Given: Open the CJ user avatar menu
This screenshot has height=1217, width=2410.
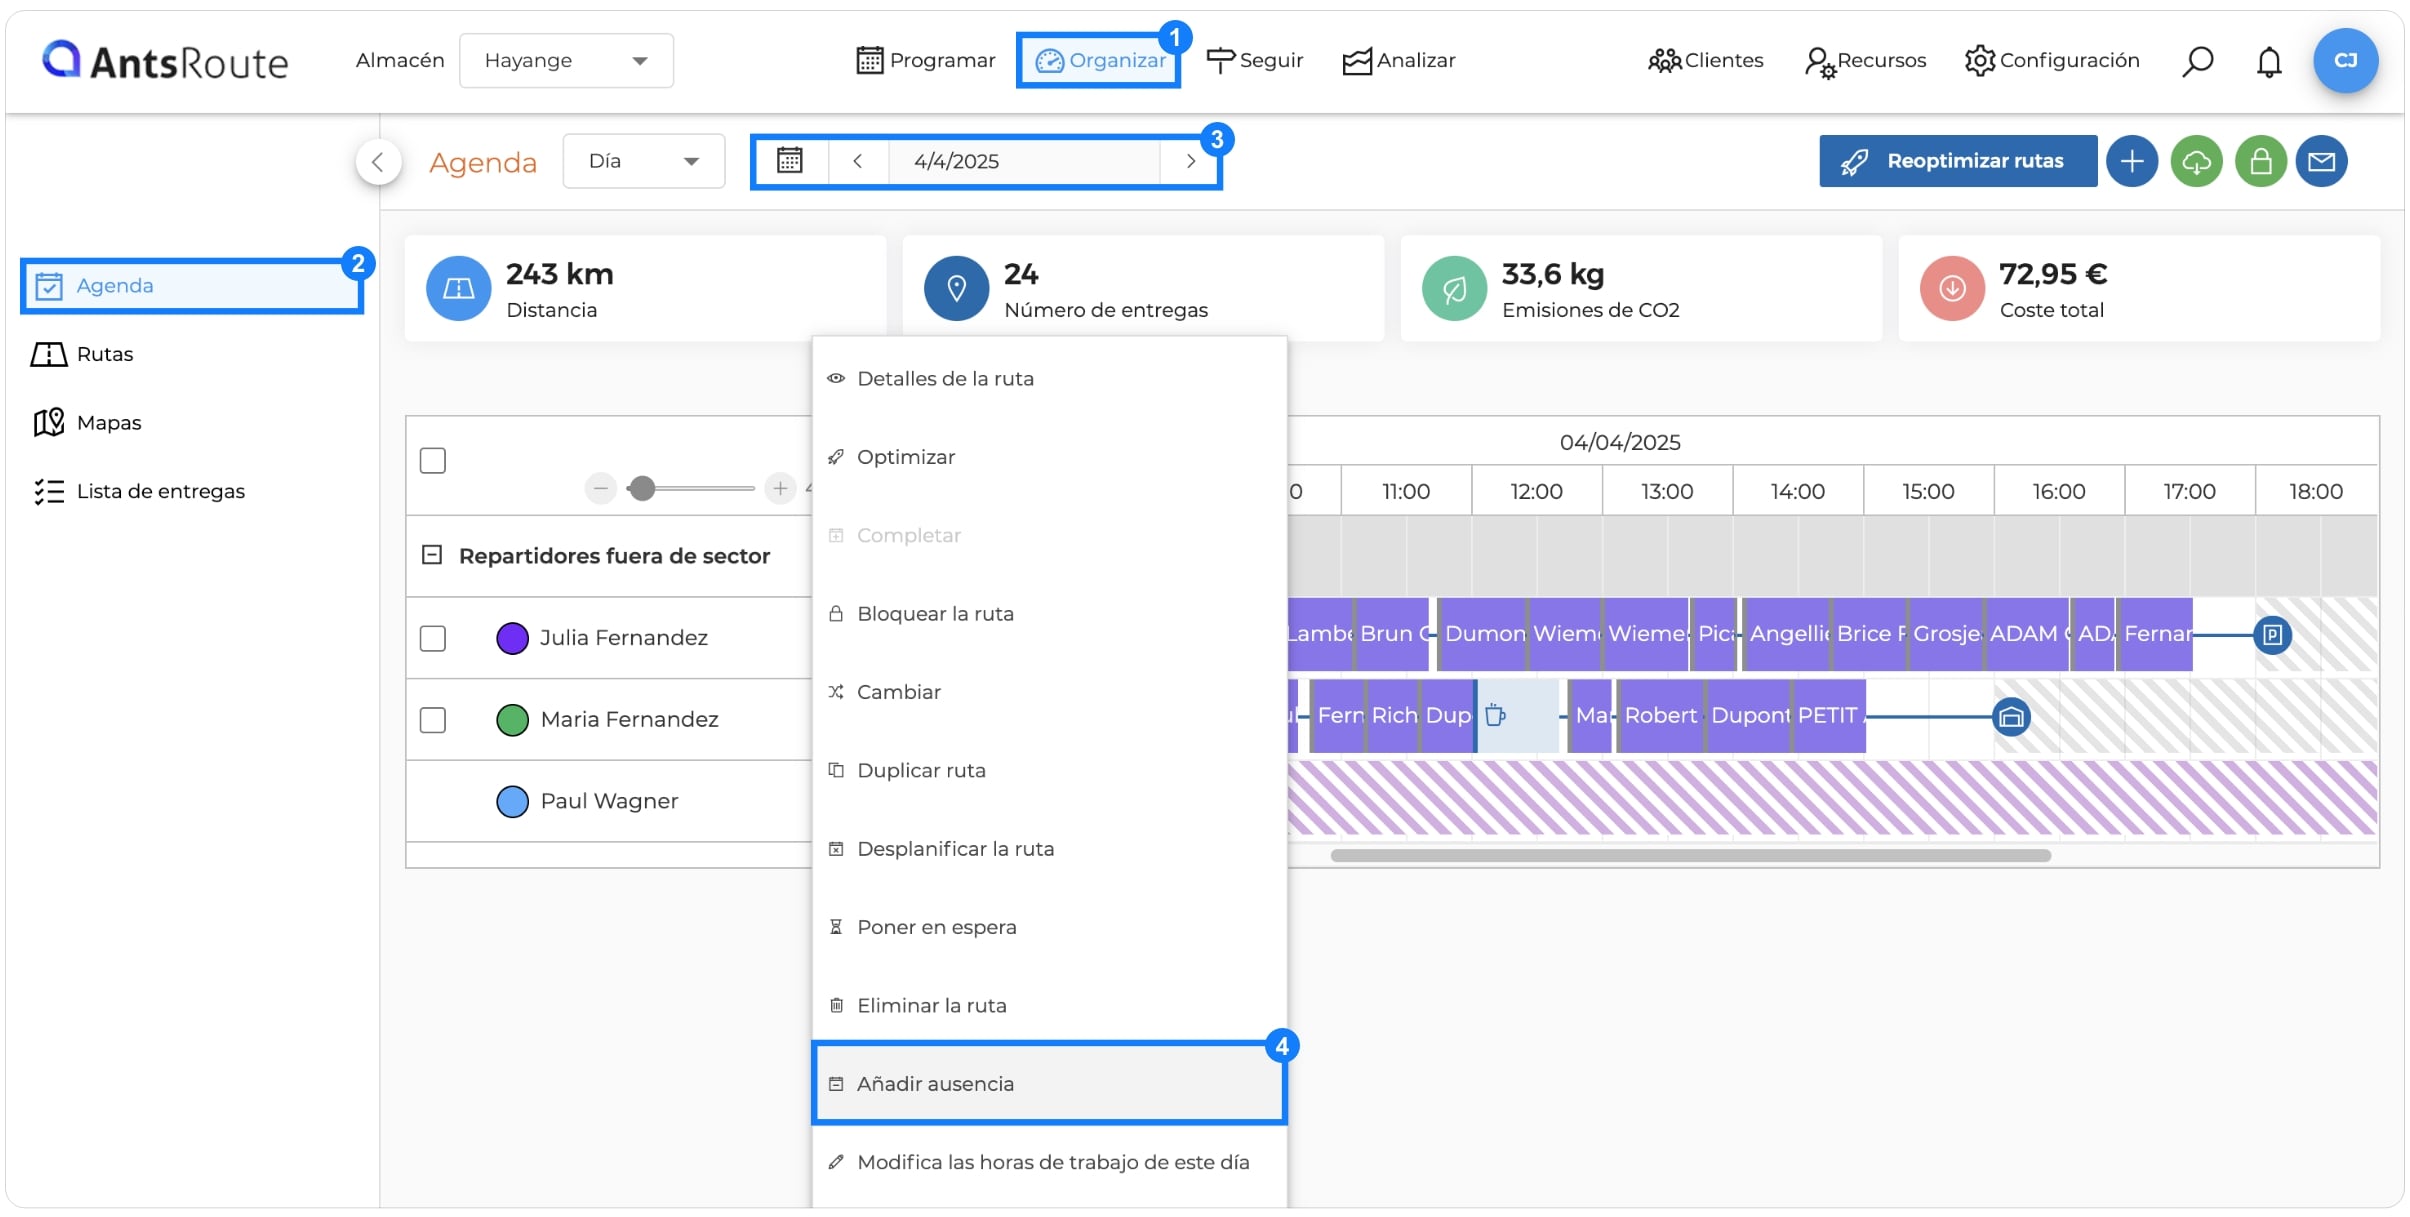Looking at the screenshot, I should click(x=2345, y=60).
